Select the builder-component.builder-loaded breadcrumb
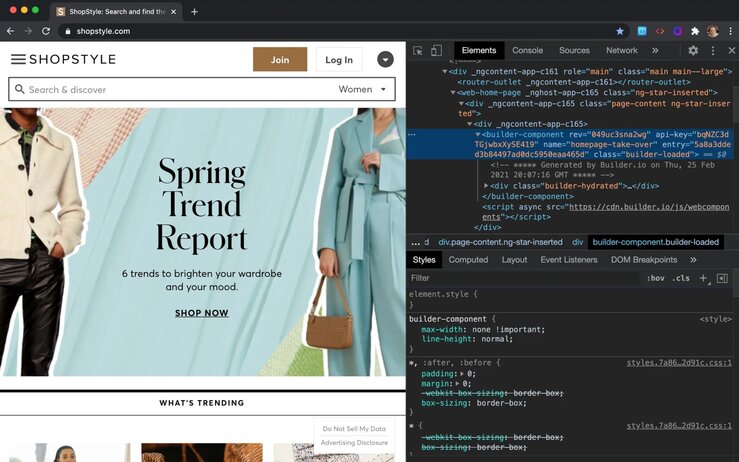Viewport: 739px width, 462px height. [656, 242]
